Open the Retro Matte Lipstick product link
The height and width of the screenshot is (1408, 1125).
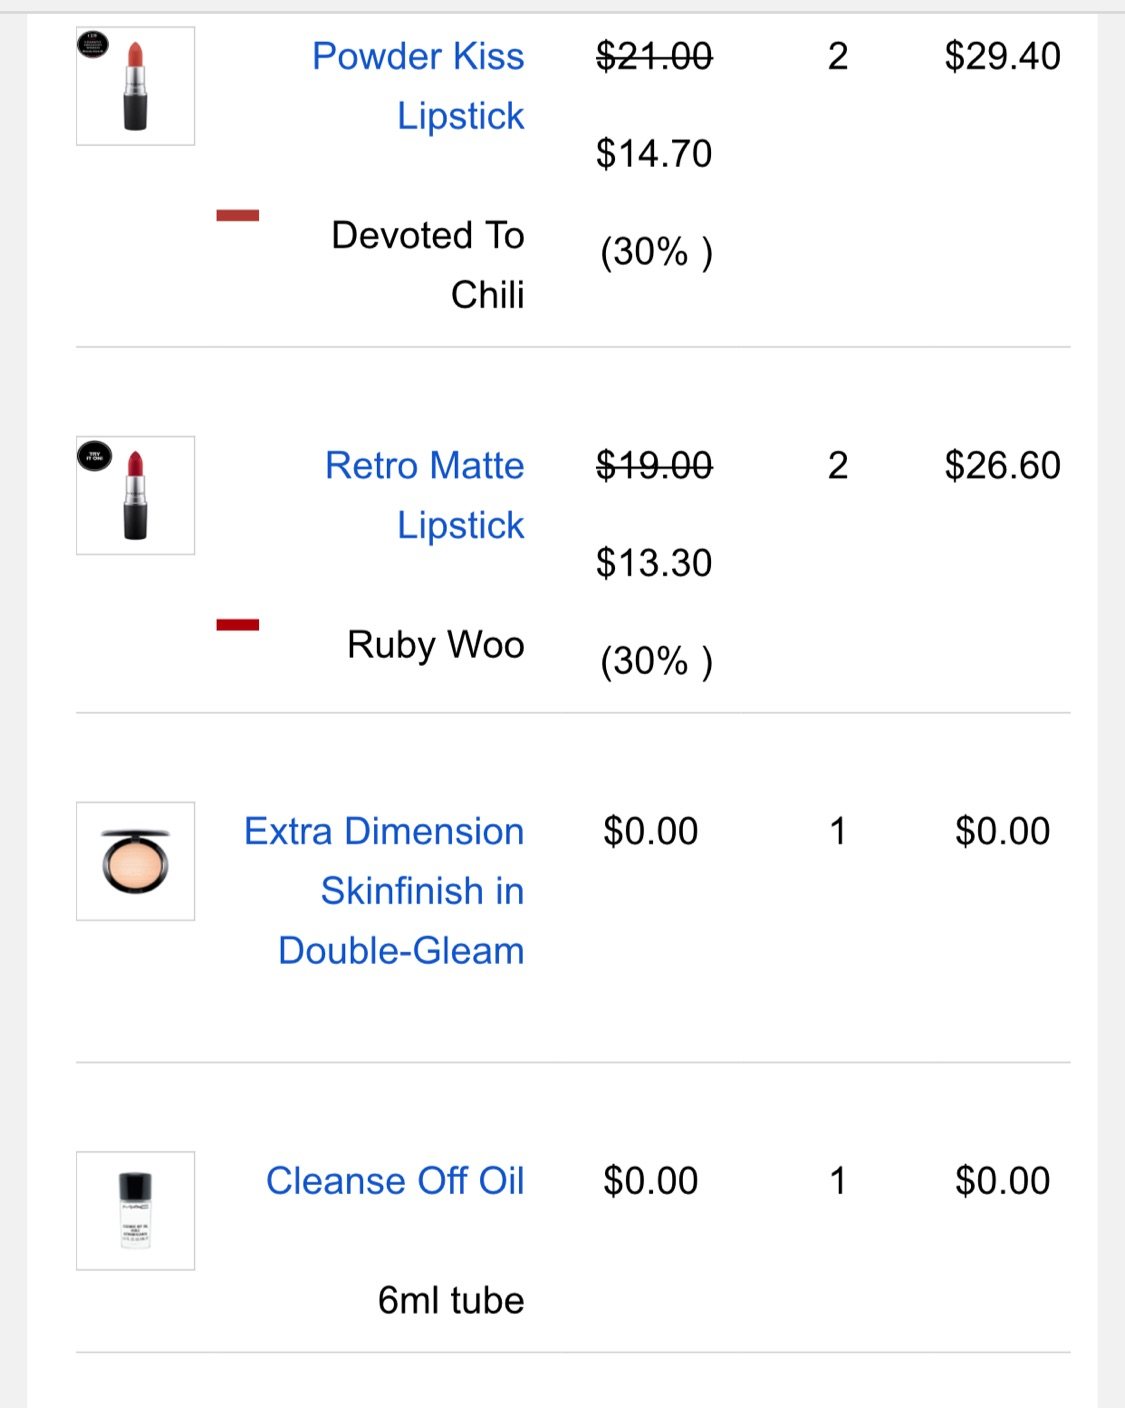pyautogui.click(x=425, y=495)
